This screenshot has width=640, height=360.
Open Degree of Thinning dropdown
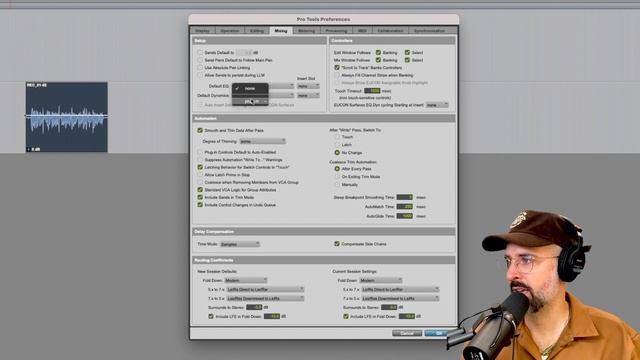(262, 141)
